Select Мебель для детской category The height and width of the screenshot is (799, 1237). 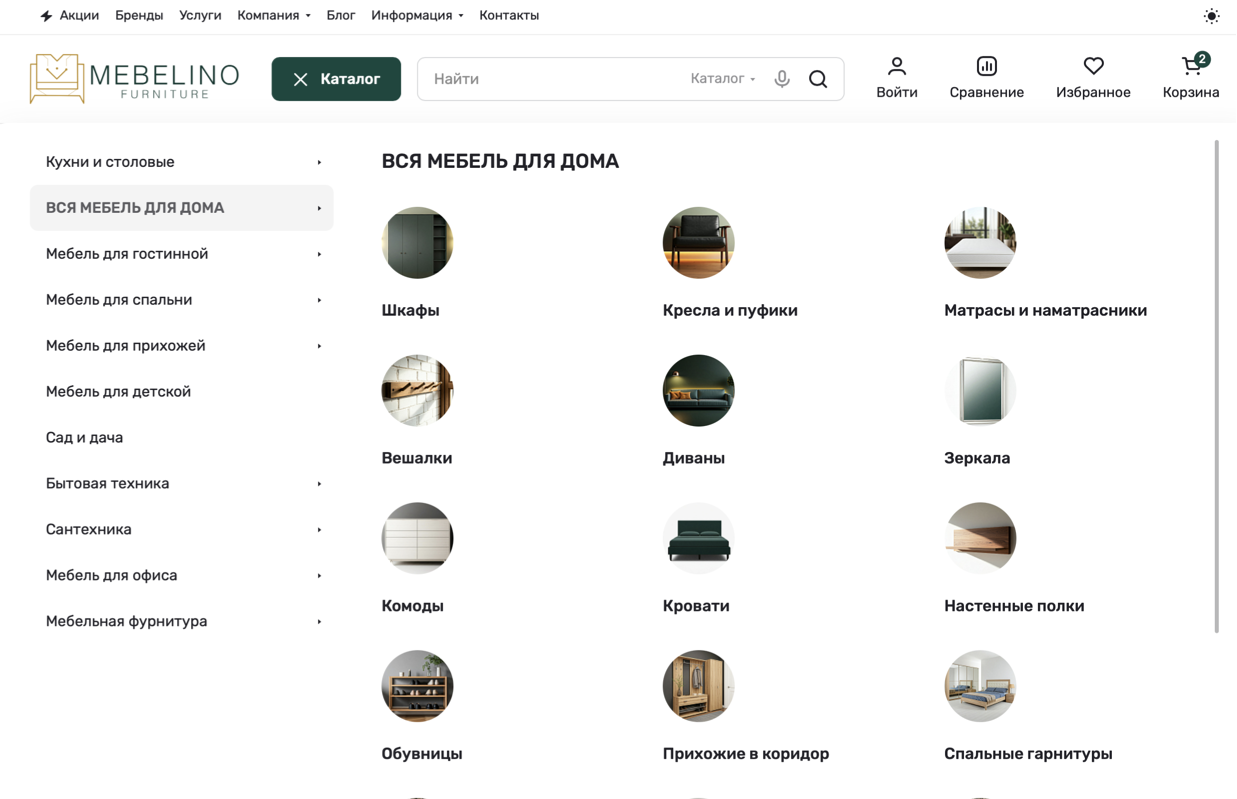click(x=118, y=392)
